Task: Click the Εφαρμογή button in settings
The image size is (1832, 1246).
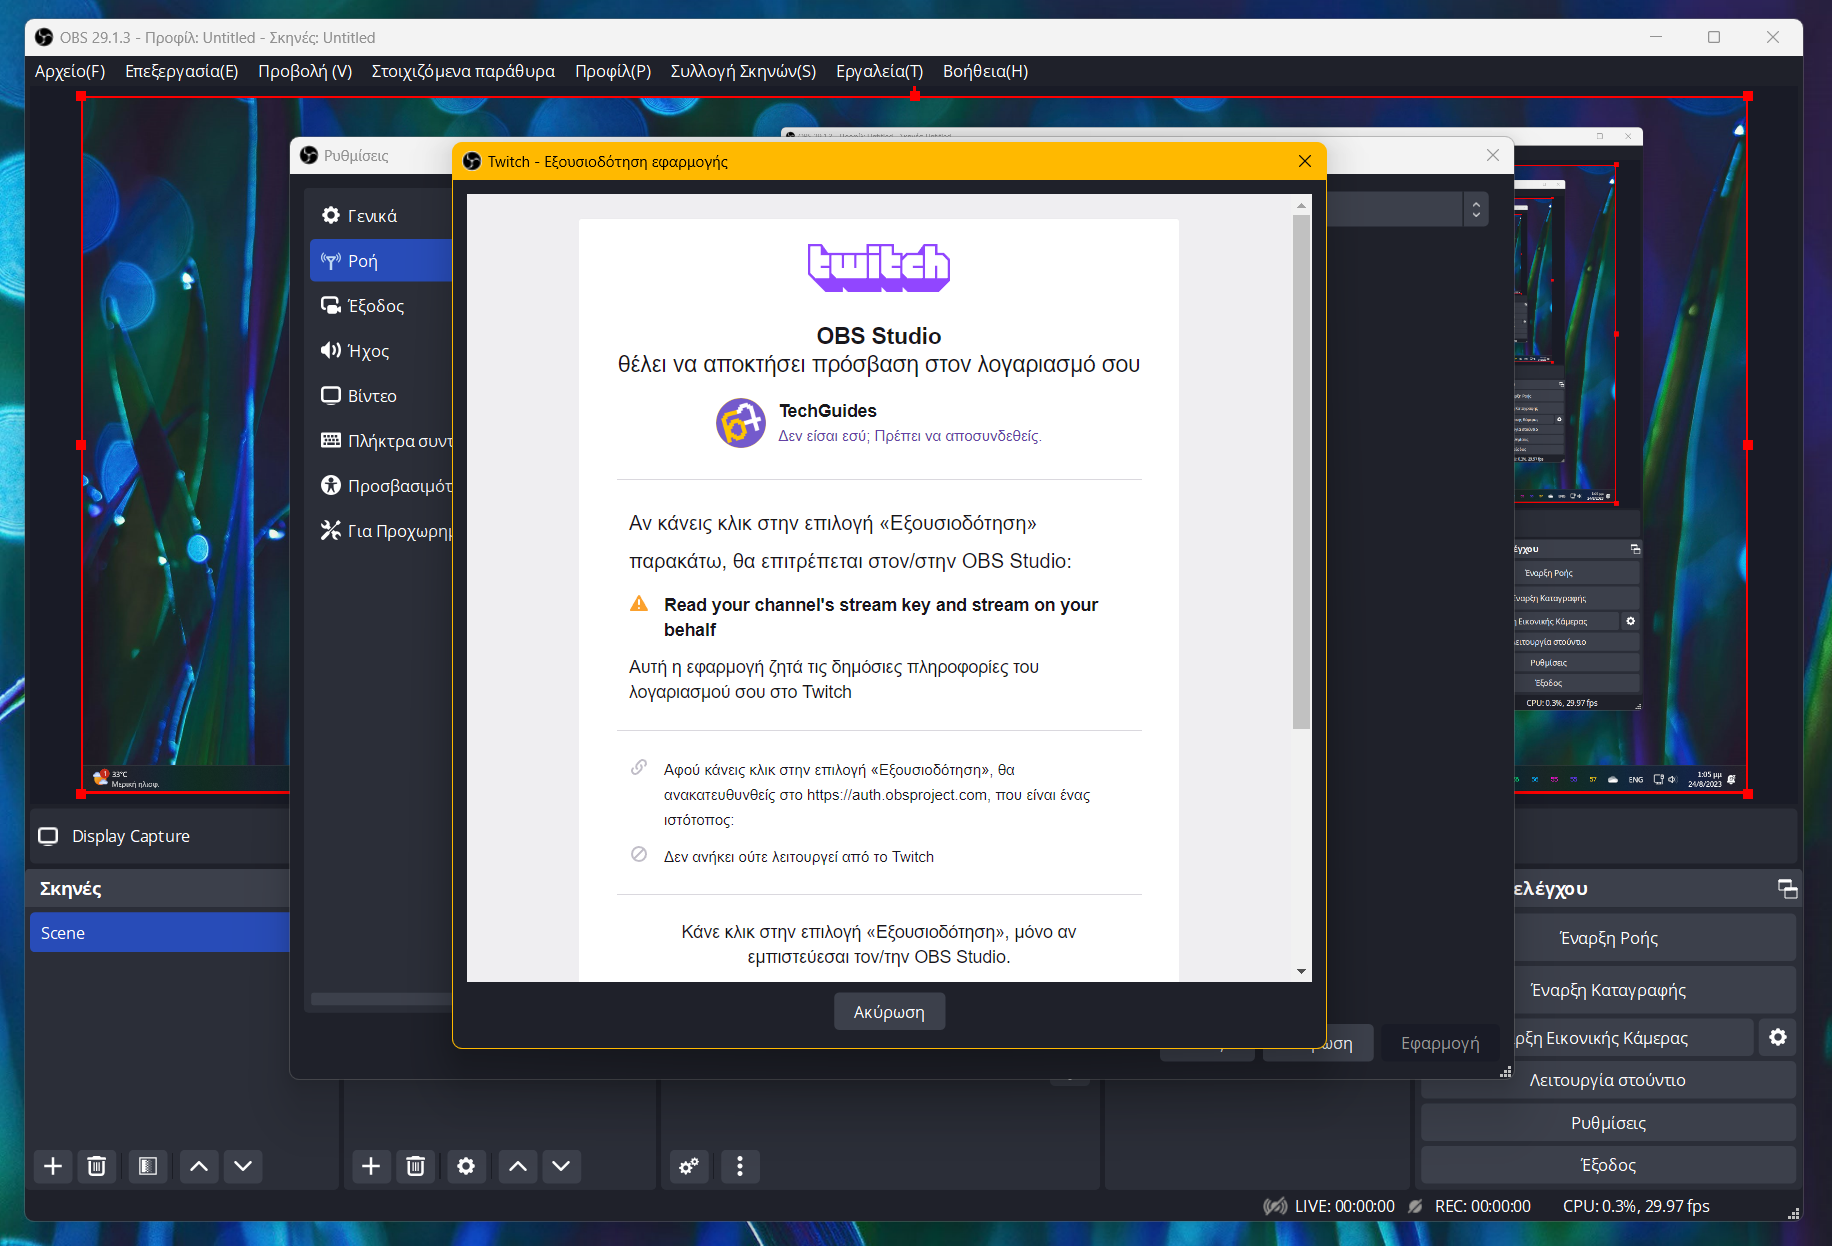Action: (1440, 1043)
